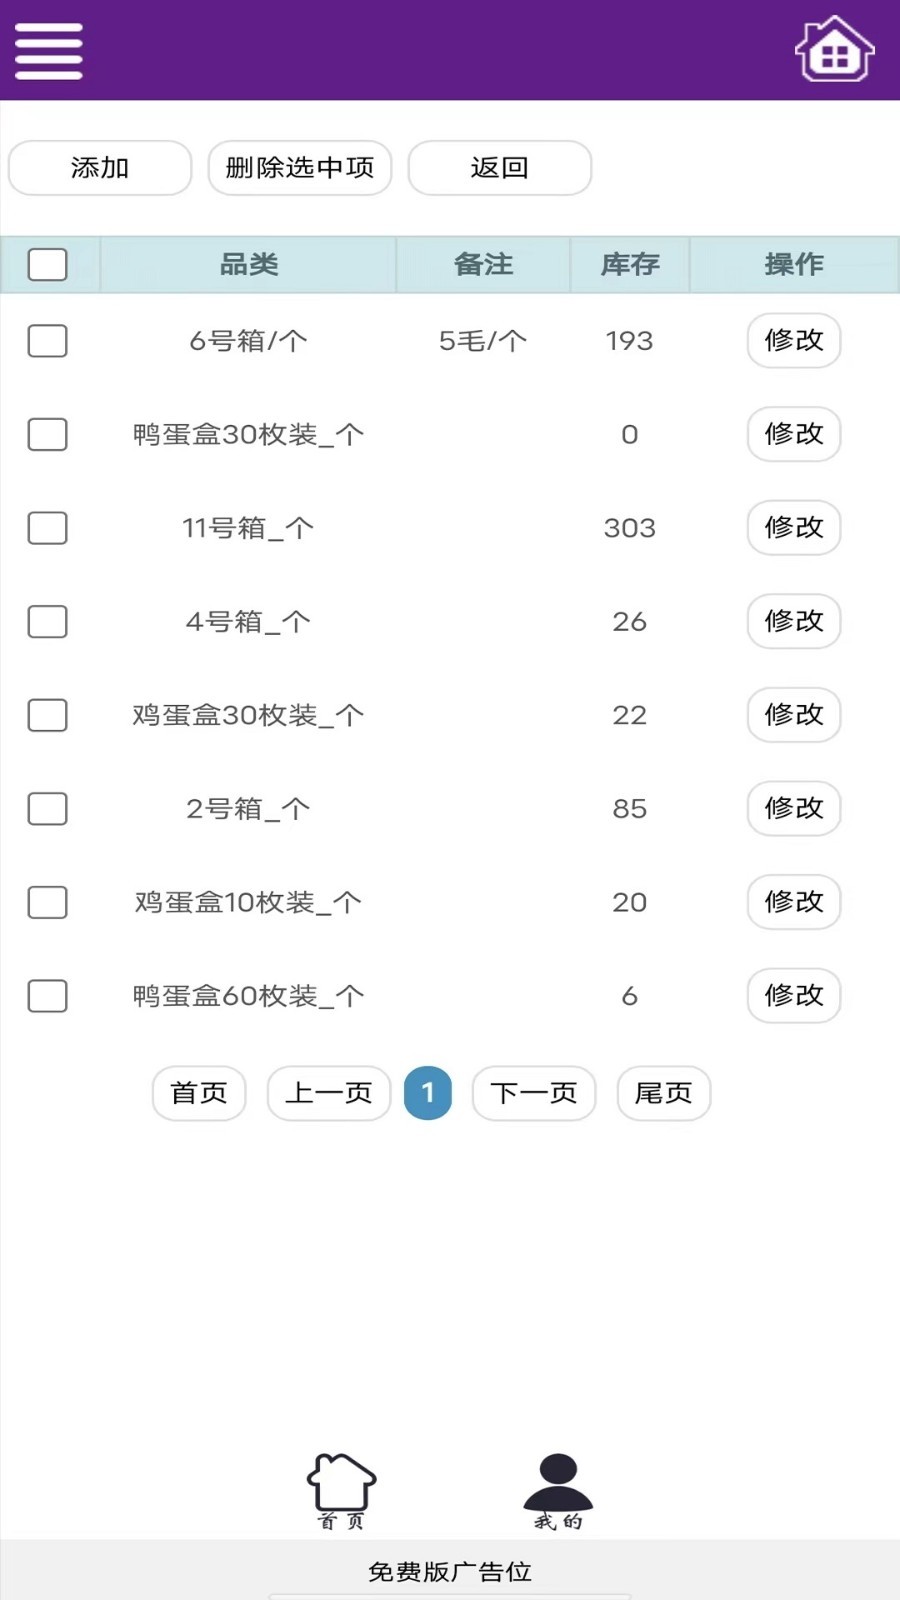Click the 返回 button

tap(499, 168)
